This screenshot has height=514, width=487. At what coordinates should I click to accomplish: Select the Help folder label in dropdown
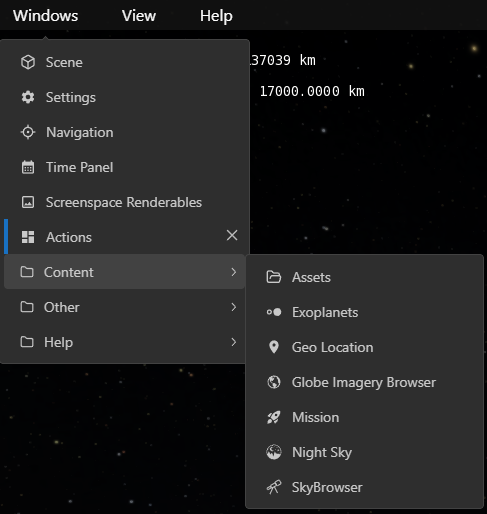pyautogui.click(x=58, y=343)
